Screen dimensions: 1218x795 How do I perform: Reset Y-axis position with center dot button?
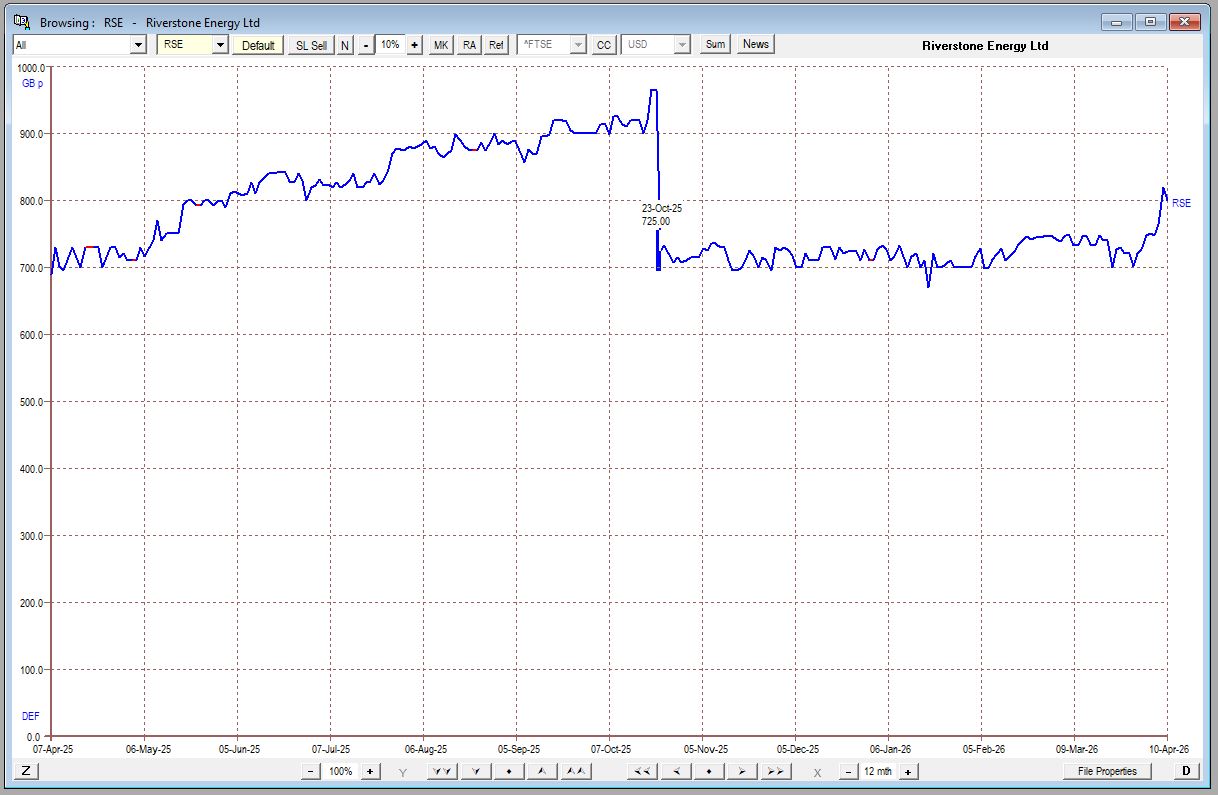pos(509,771)
